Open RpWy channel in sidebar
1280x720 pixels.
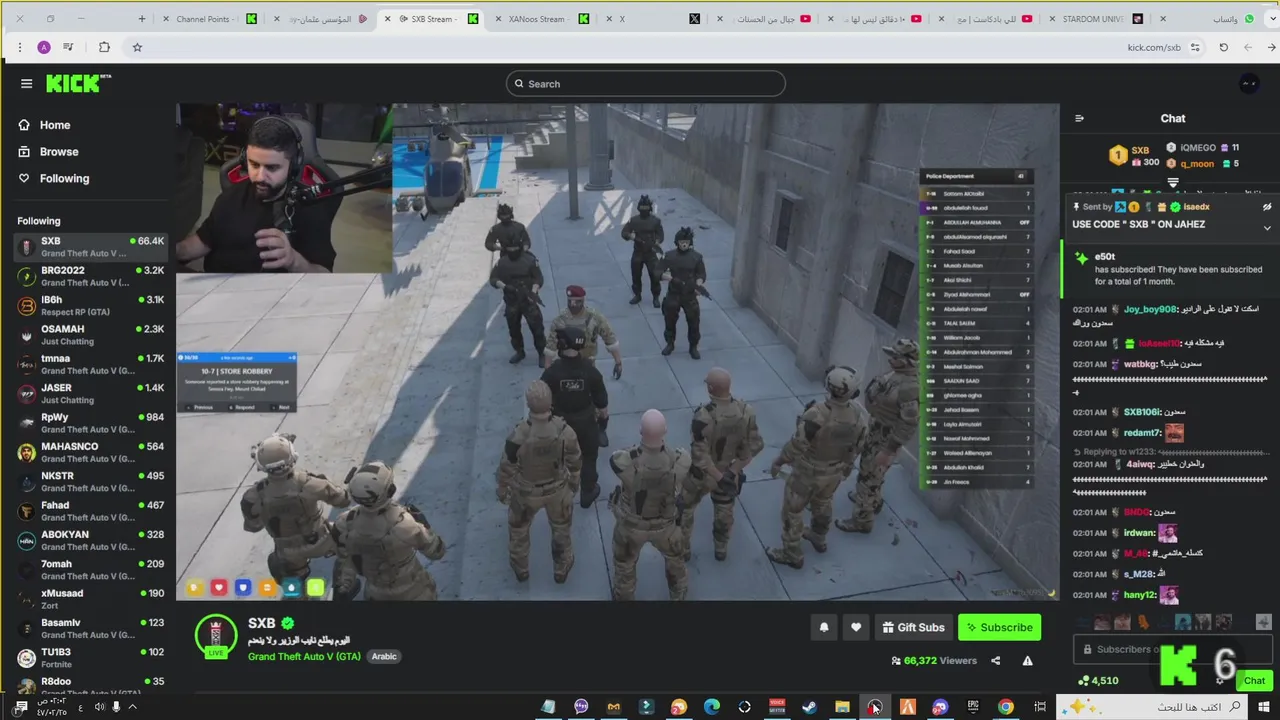[x=90, y=423]
